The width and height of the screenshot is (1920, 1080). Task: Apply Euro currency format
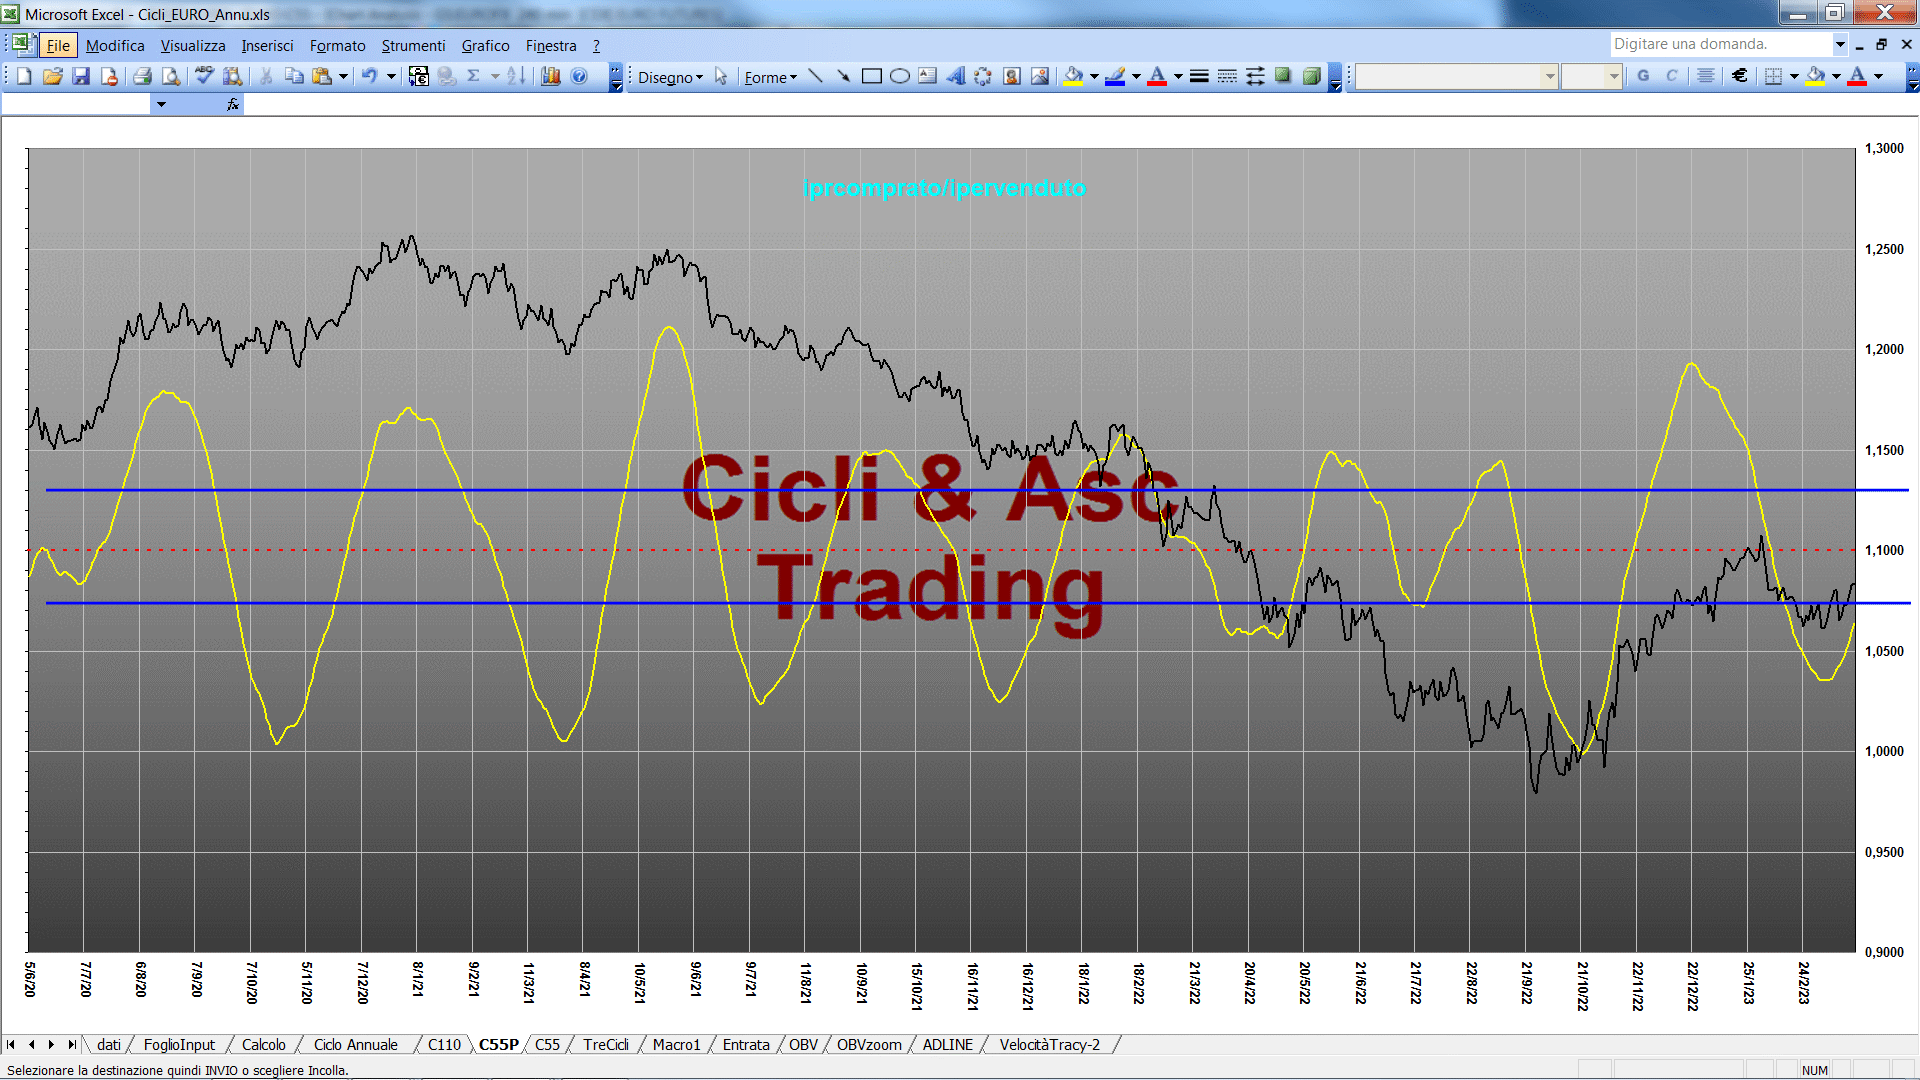coord(1740,76)
